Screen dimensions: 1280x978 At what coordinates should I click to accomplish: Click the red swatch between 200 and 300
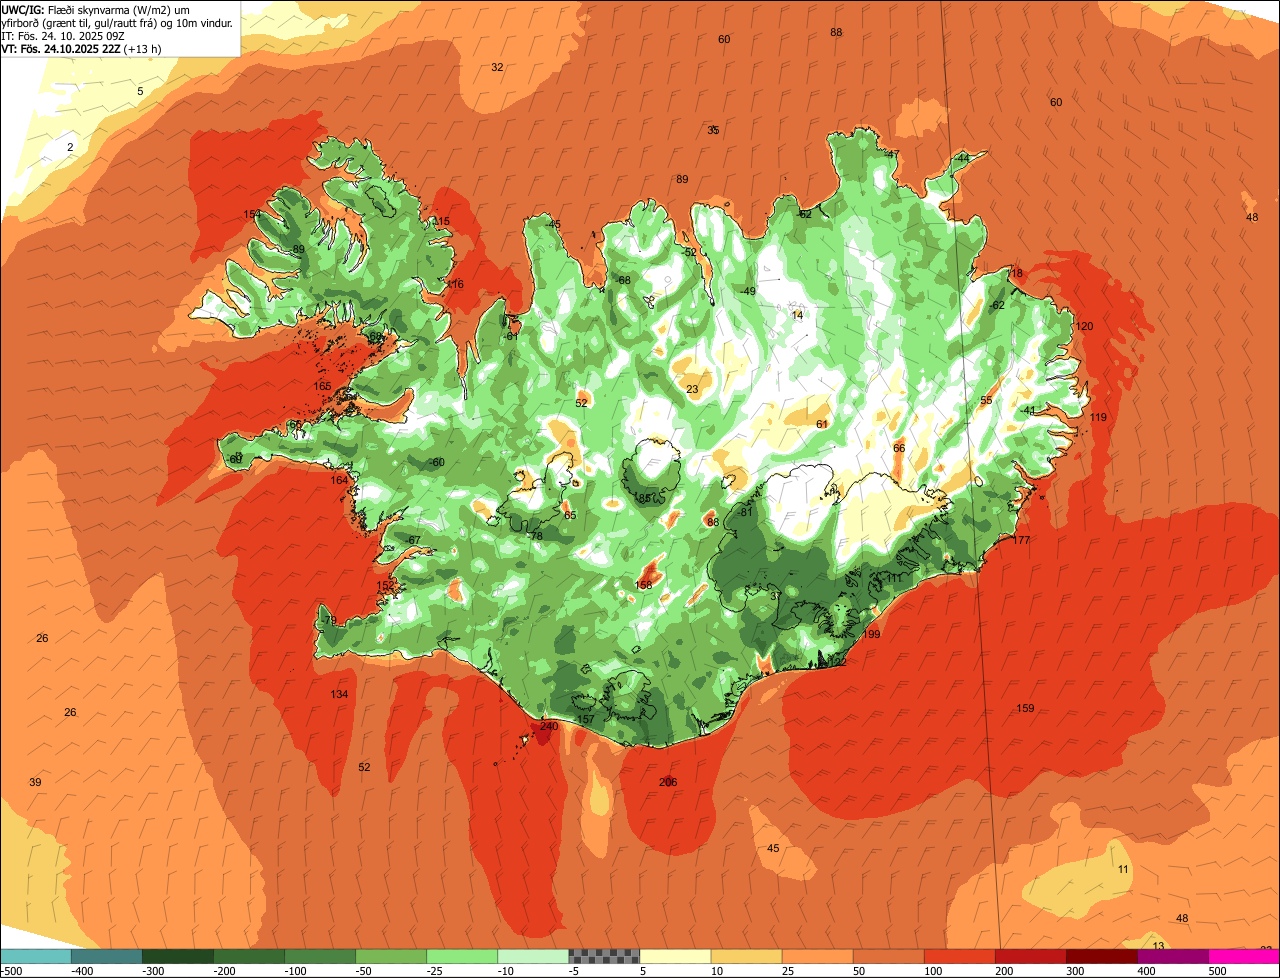tap(1030, 955)
